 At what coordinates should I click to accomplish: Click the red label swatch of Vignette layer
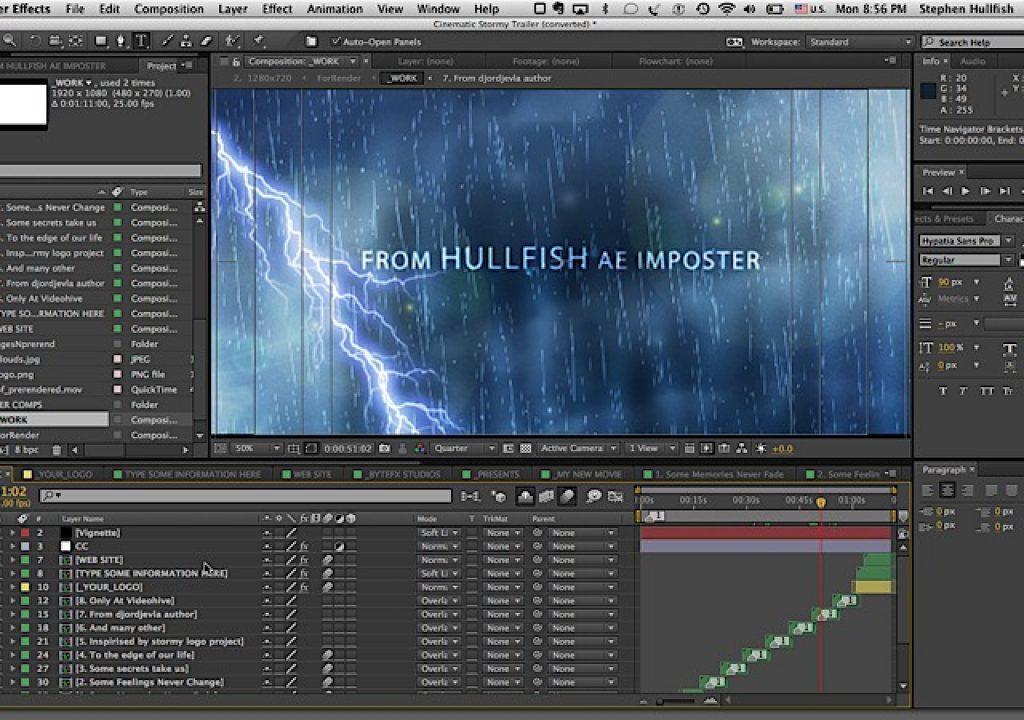pos(25,533)
